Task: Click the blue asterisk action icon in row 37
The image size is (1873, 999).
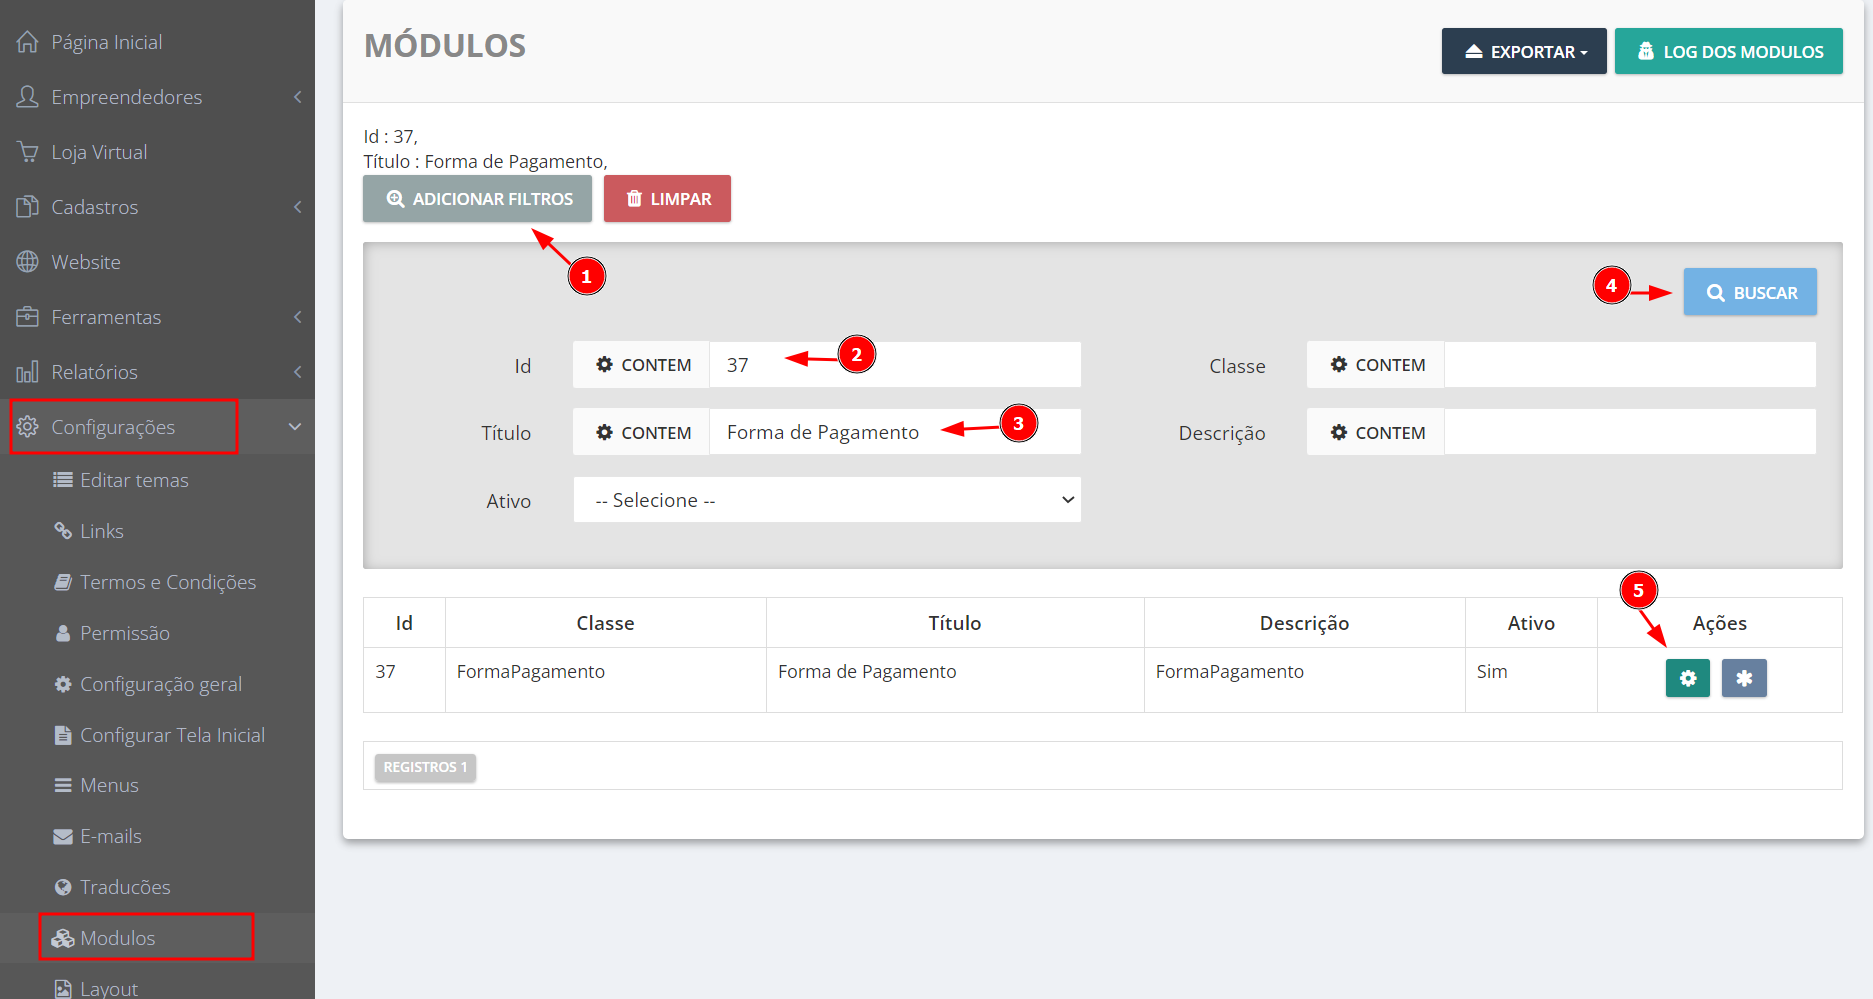Action: pos(1743,678)
